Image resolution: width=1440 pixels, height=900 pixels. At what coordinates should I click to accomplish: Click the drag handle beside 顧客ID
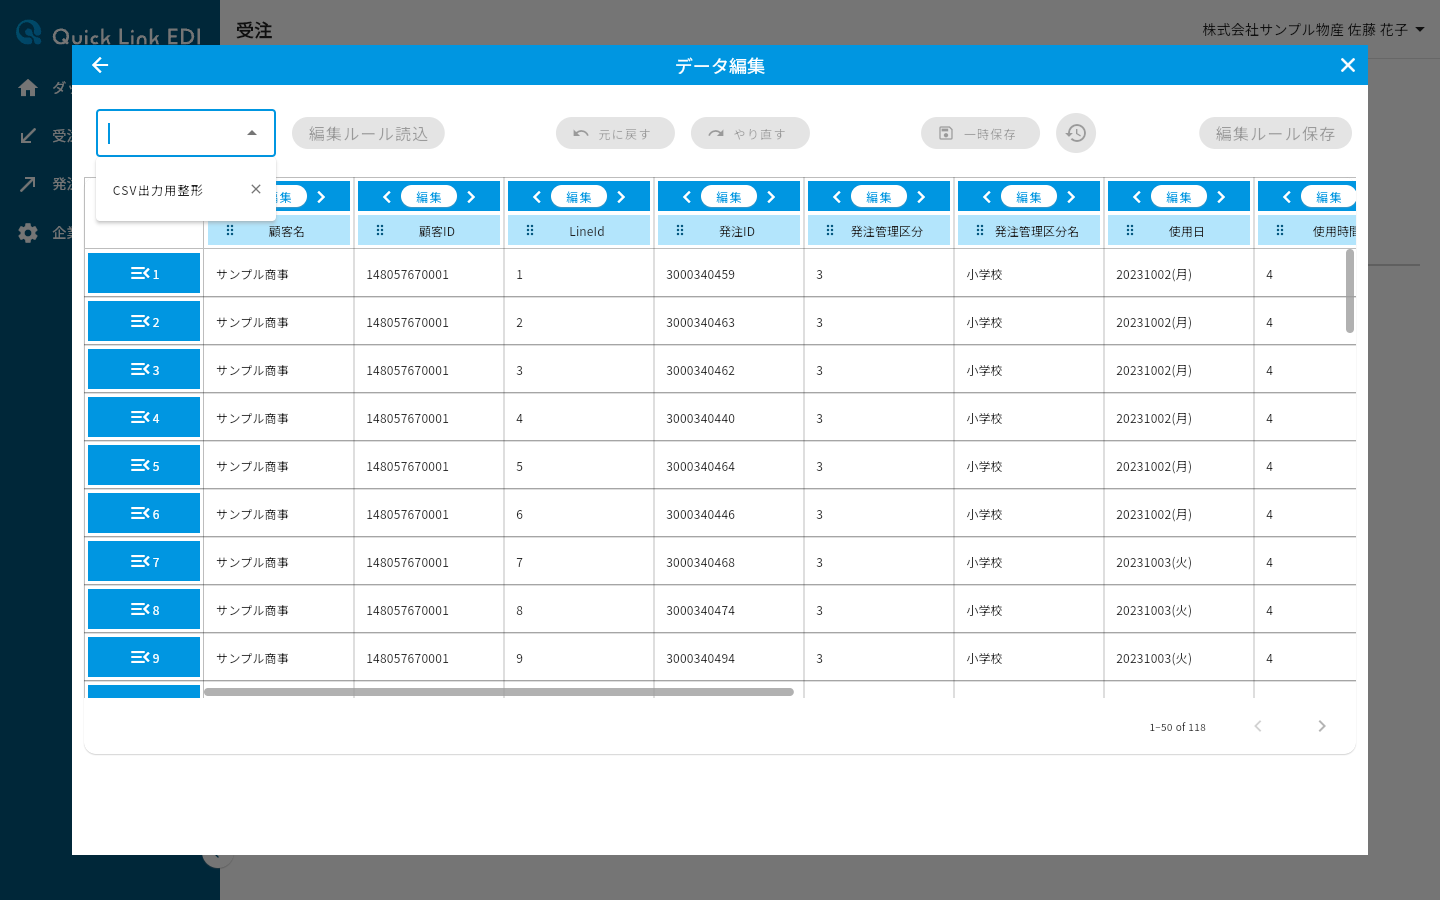380,231
